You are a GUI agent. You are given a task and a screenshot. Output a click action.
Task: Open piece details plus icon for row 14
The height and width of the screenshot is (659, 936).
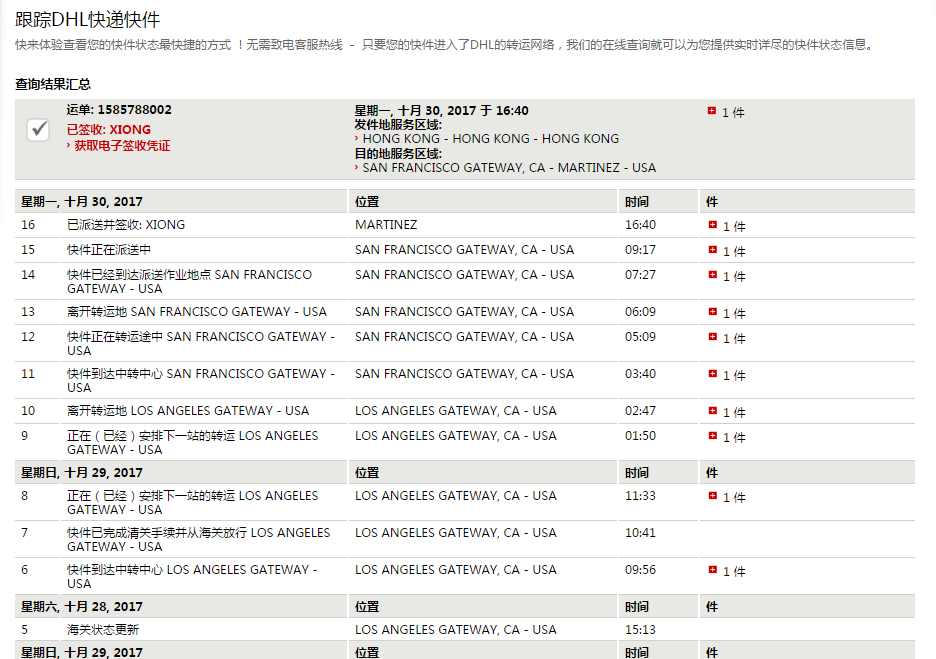(x=713, y=275)
